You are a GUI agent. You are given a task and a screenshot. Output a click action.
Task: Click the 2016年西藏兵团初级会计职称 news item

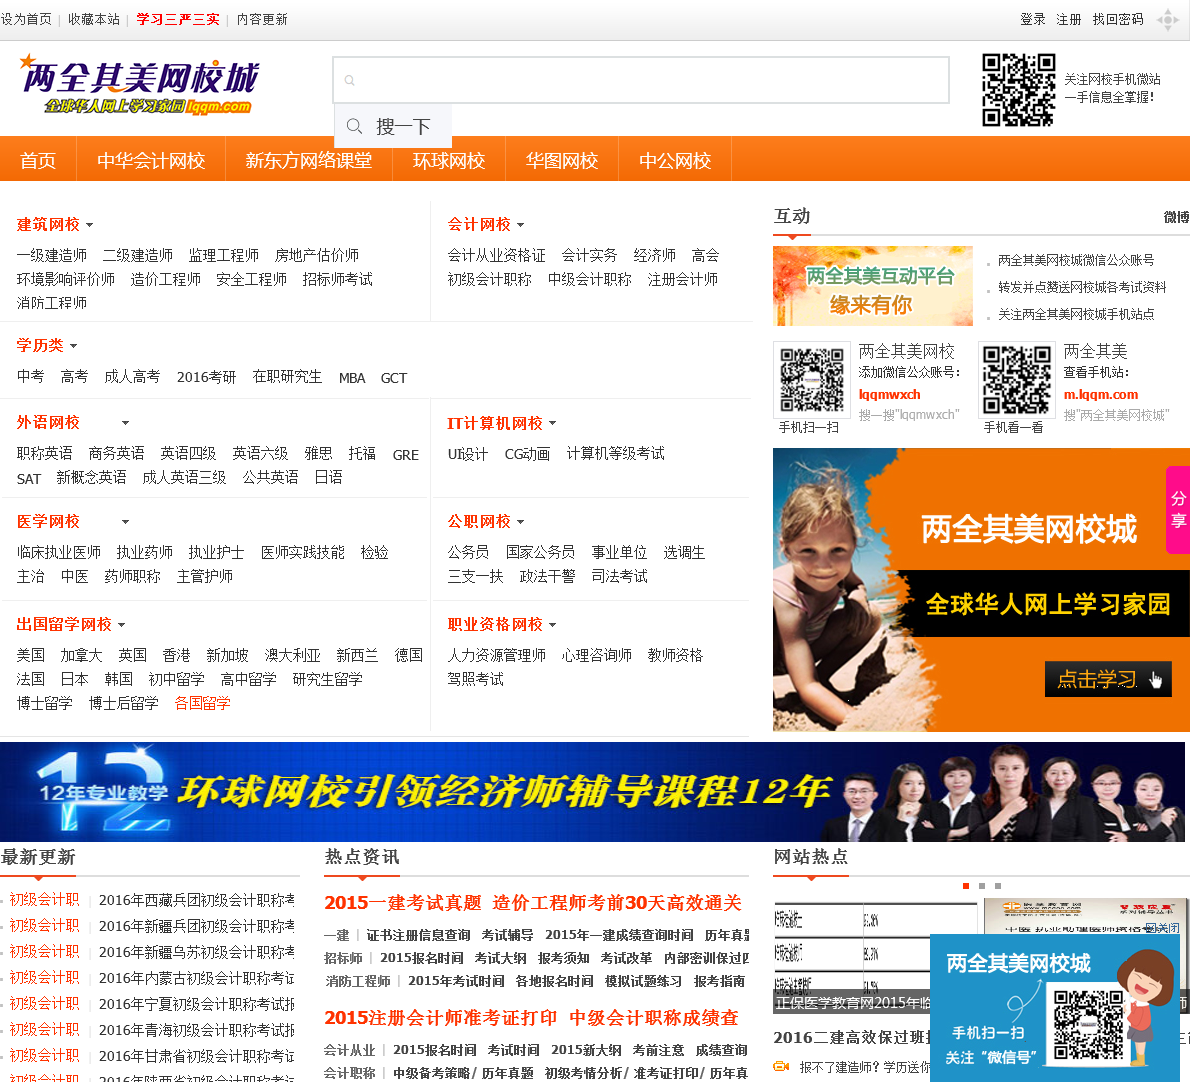tap(197, 901)
